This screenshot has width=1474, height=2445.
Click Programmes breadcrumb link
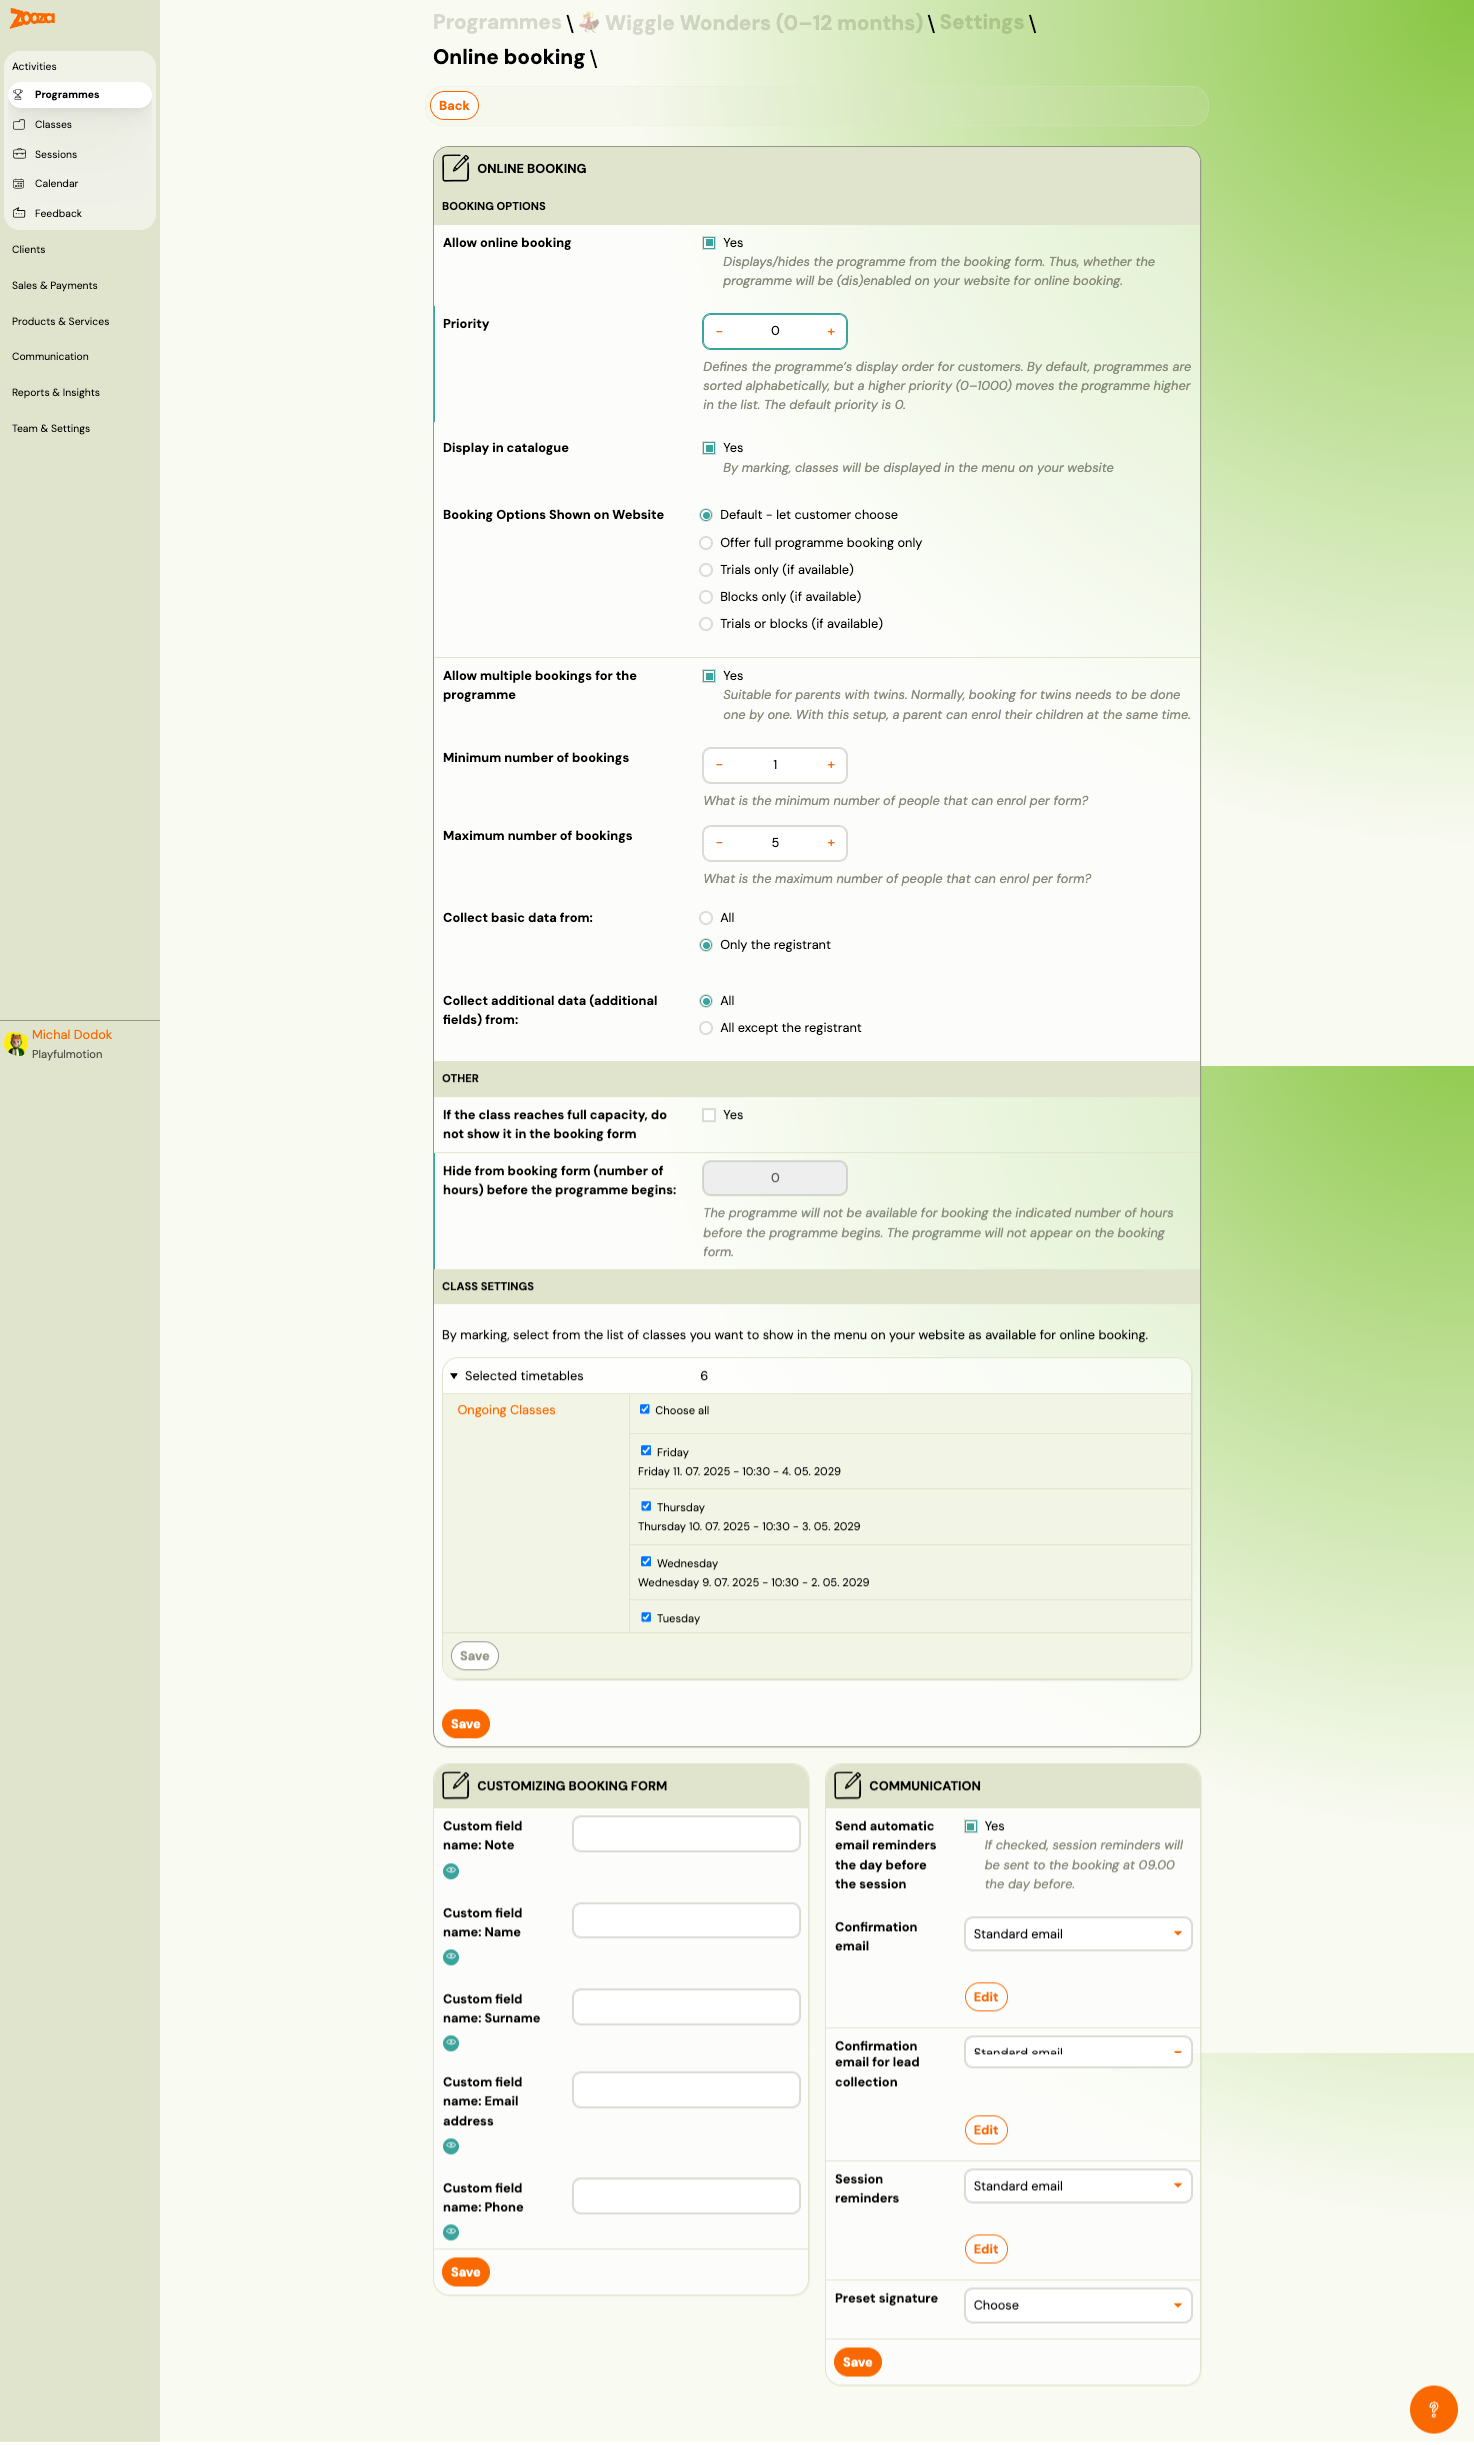tap(497, 22)
